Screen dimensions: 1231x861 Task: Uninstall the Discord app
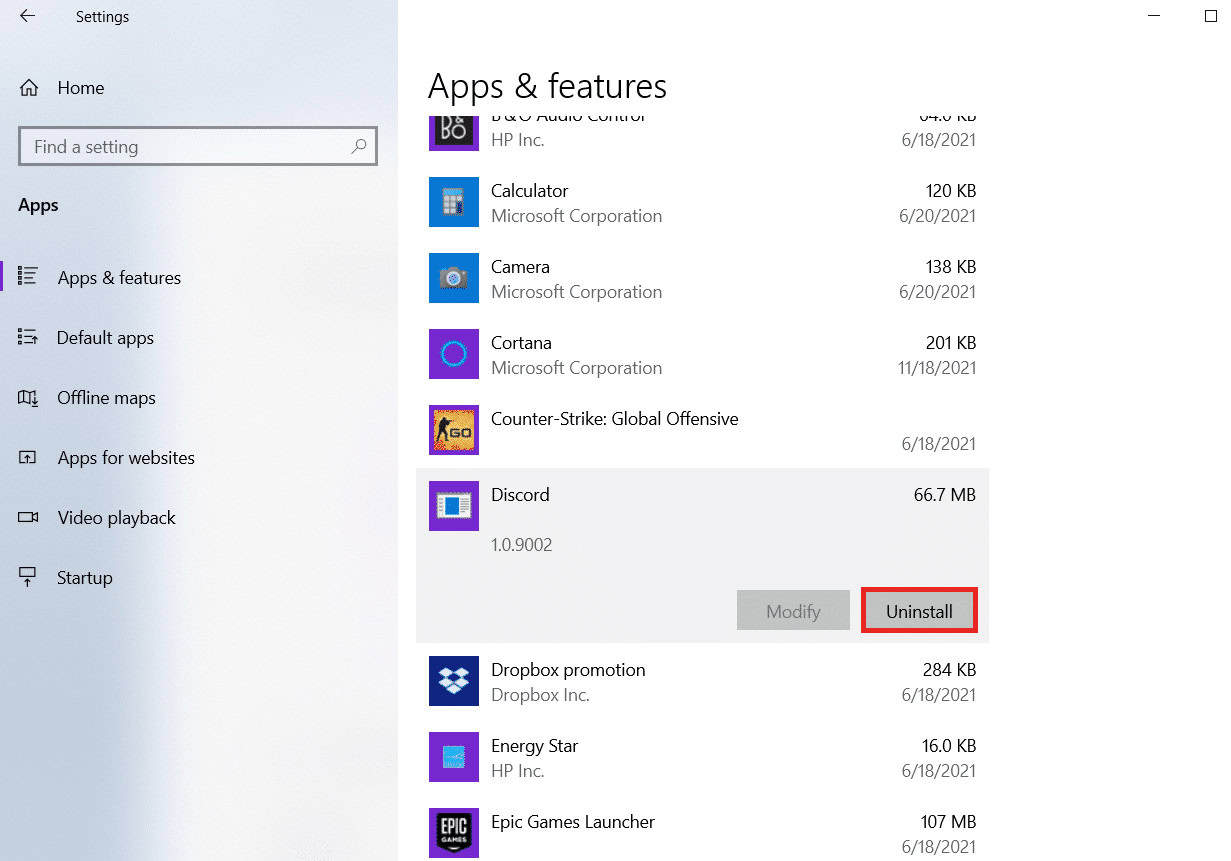pos(918,610)
